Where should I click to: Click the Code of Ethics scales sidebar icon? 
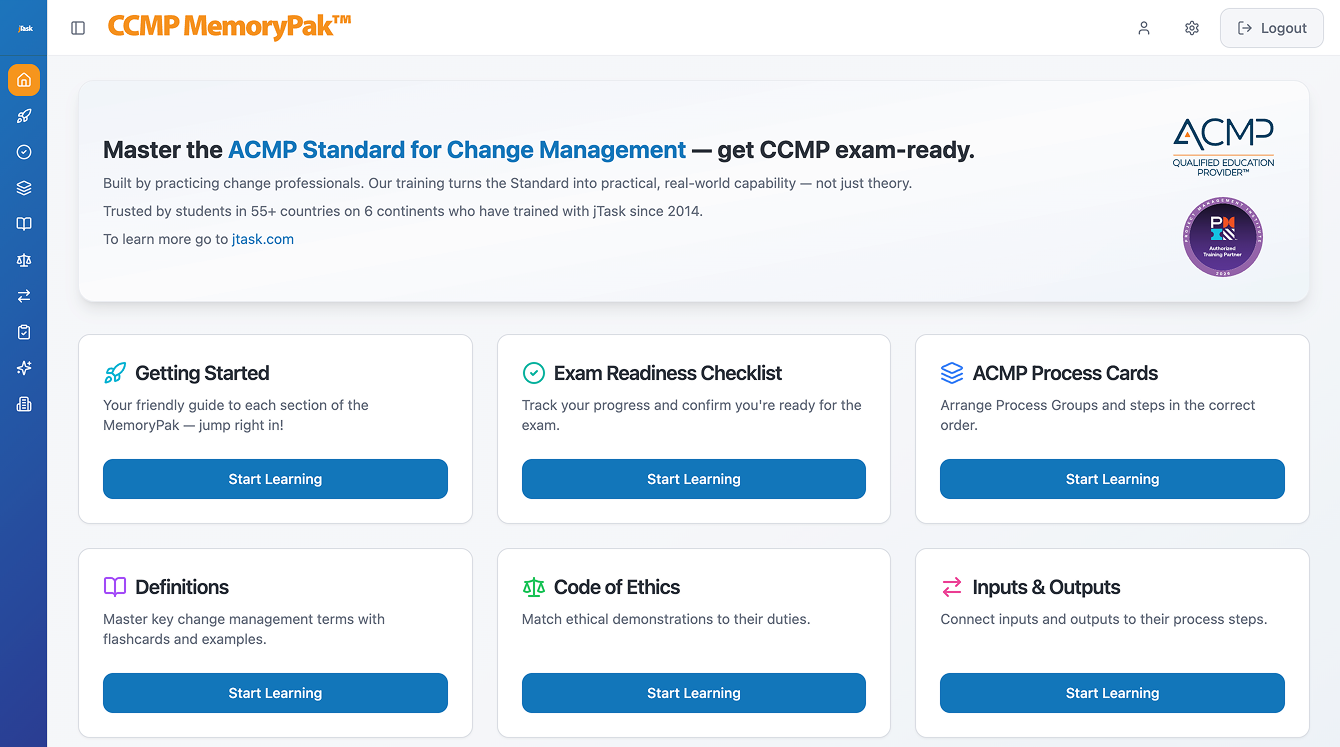tap(24, 260)
